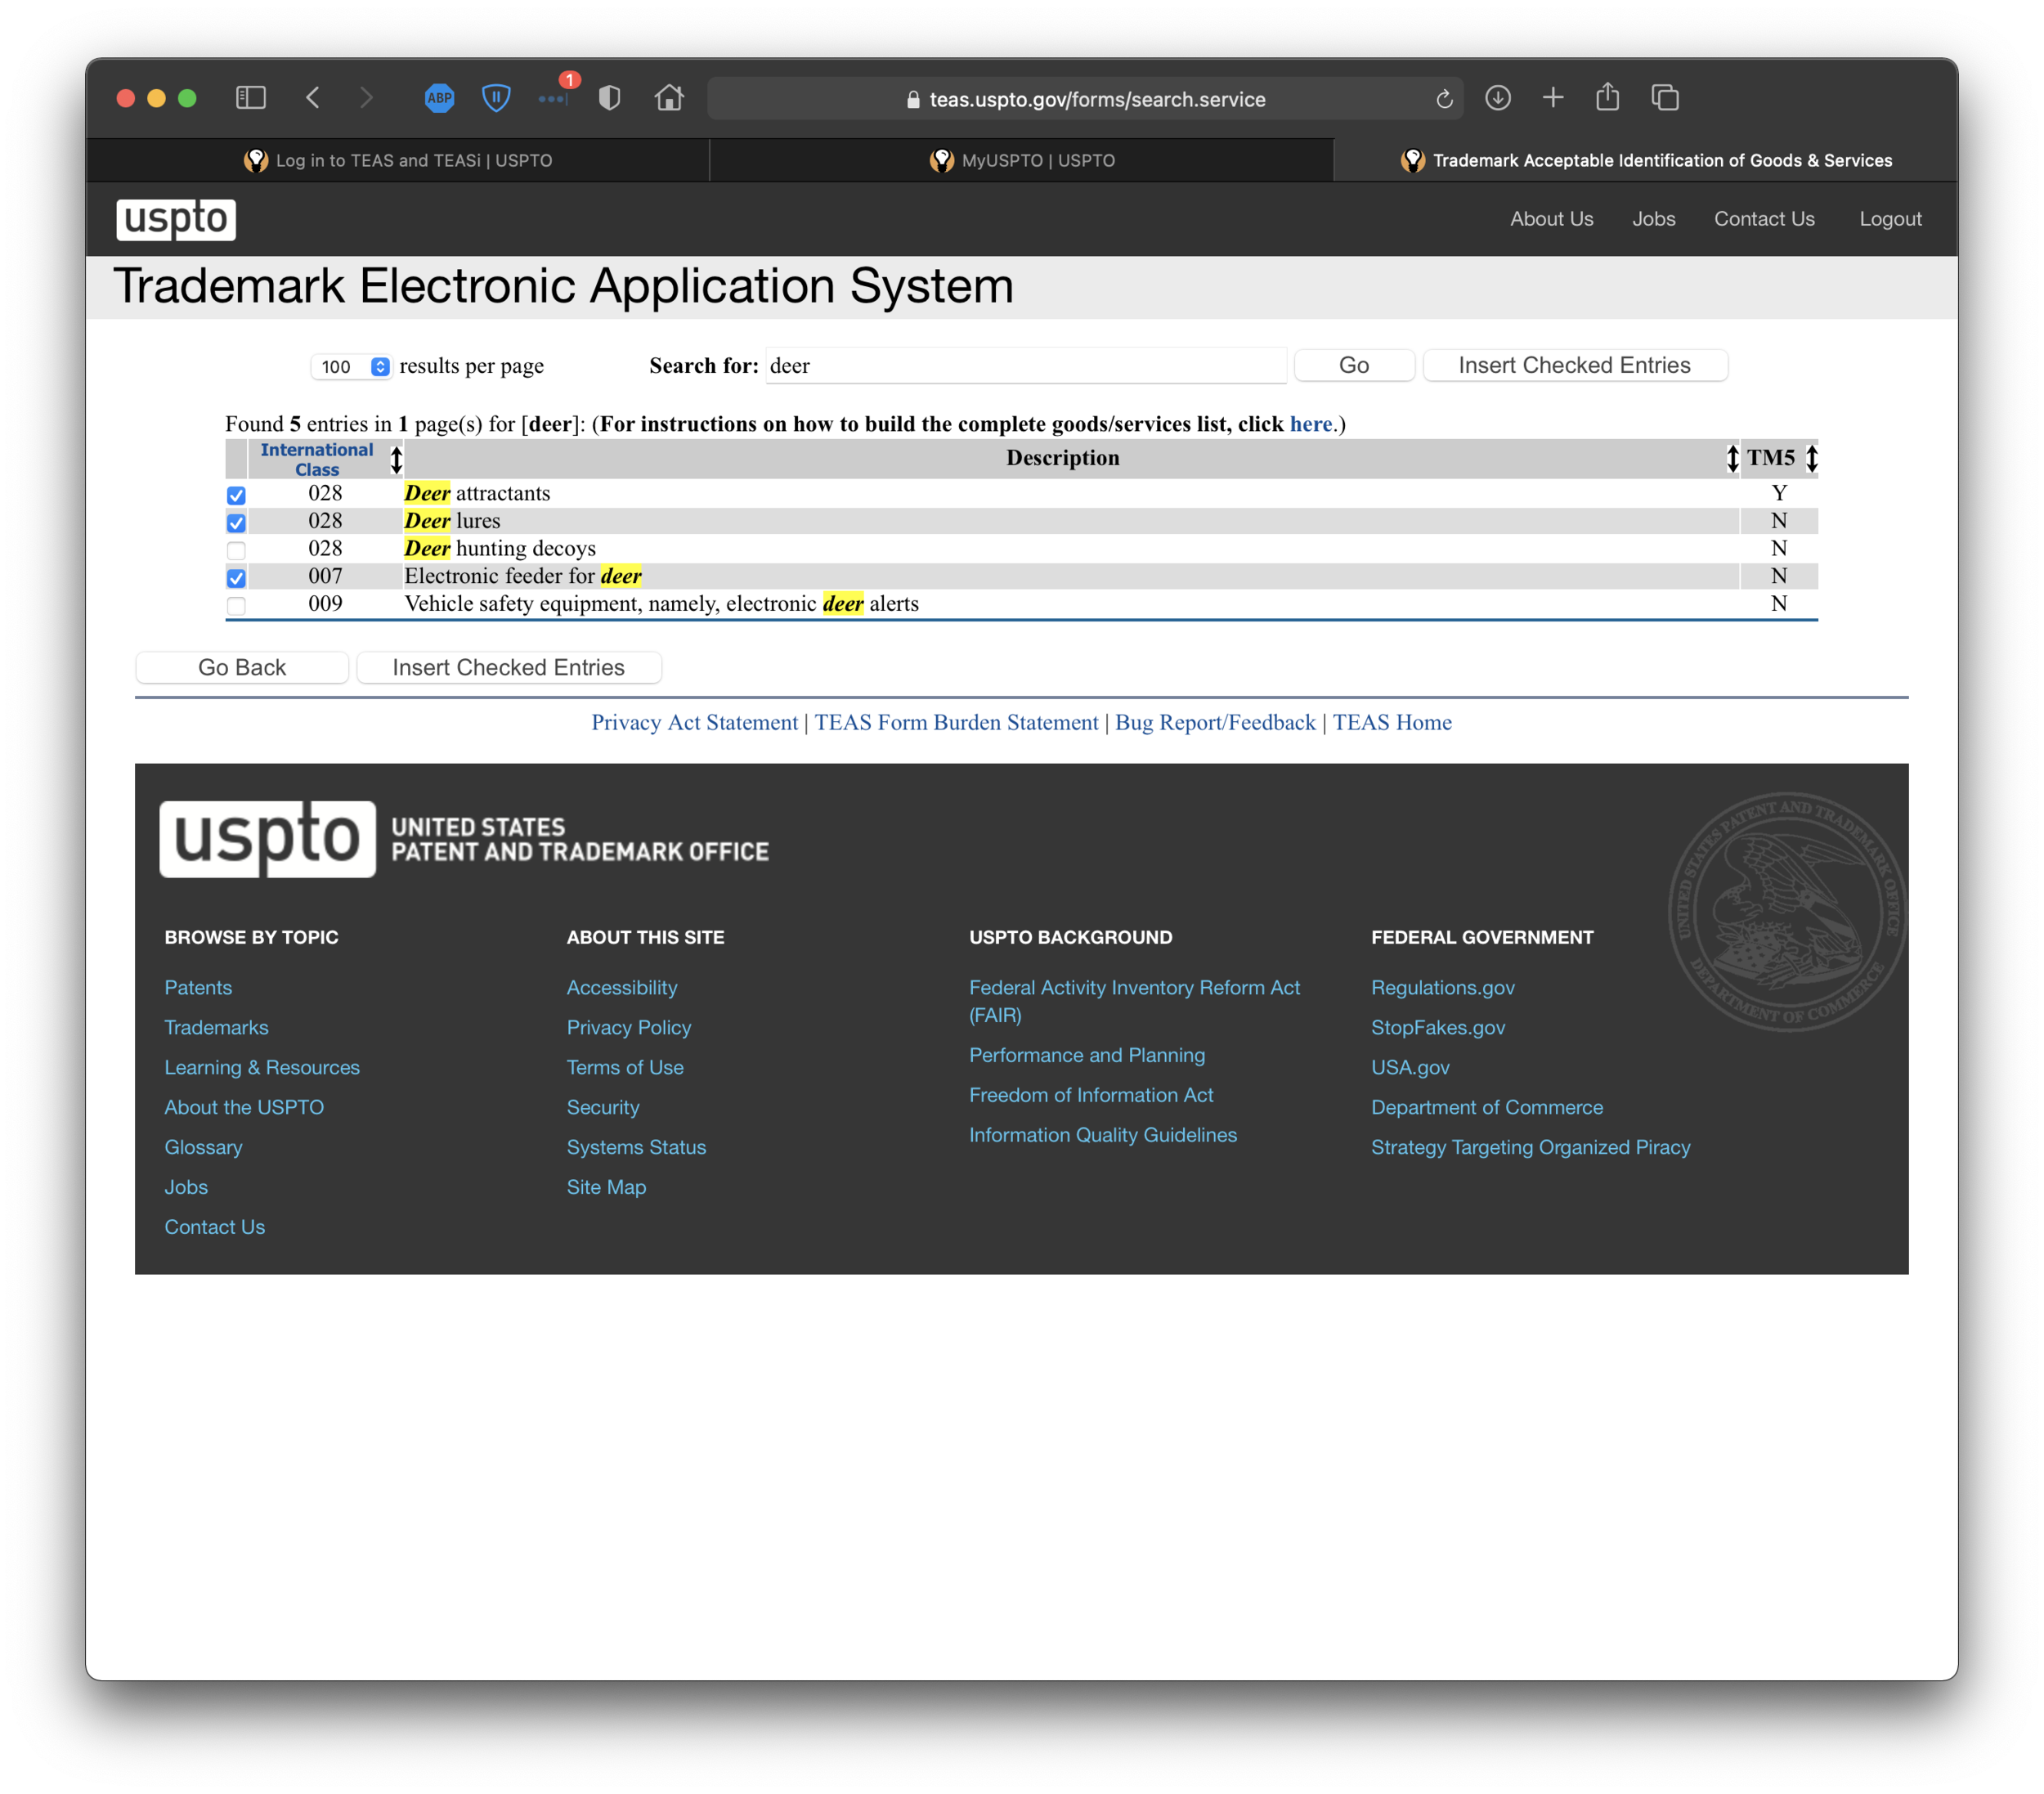Open the Trademarks footer link
The image size is (2044, 1794).
click(x=216, y=1027)
